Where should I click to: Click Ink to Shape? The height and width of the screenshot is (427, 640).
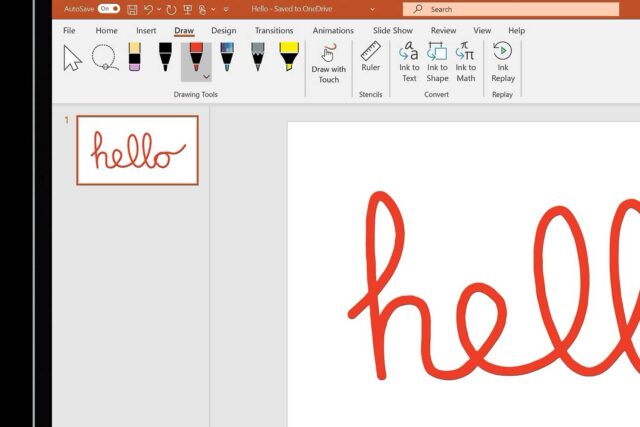coord(437,61)
